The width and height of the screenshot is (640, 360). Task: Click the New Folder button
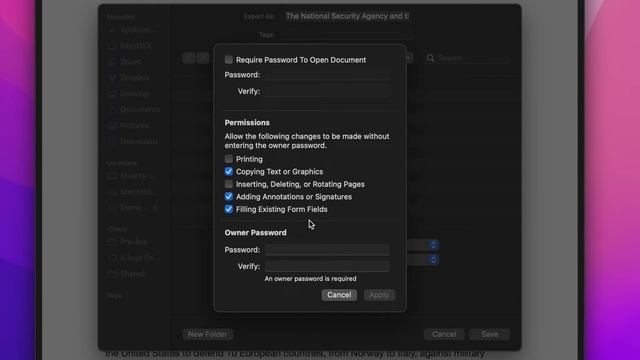click(x=208, y=334)
